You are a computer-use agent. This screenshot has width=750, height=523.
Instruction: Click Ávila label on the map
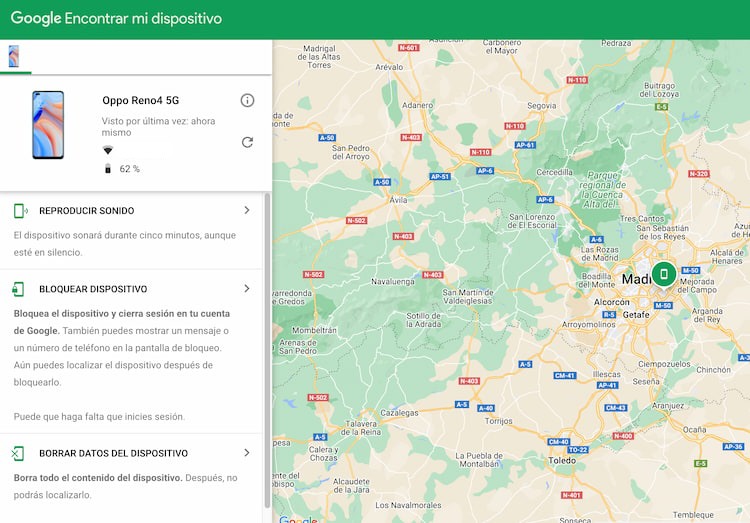398,200
